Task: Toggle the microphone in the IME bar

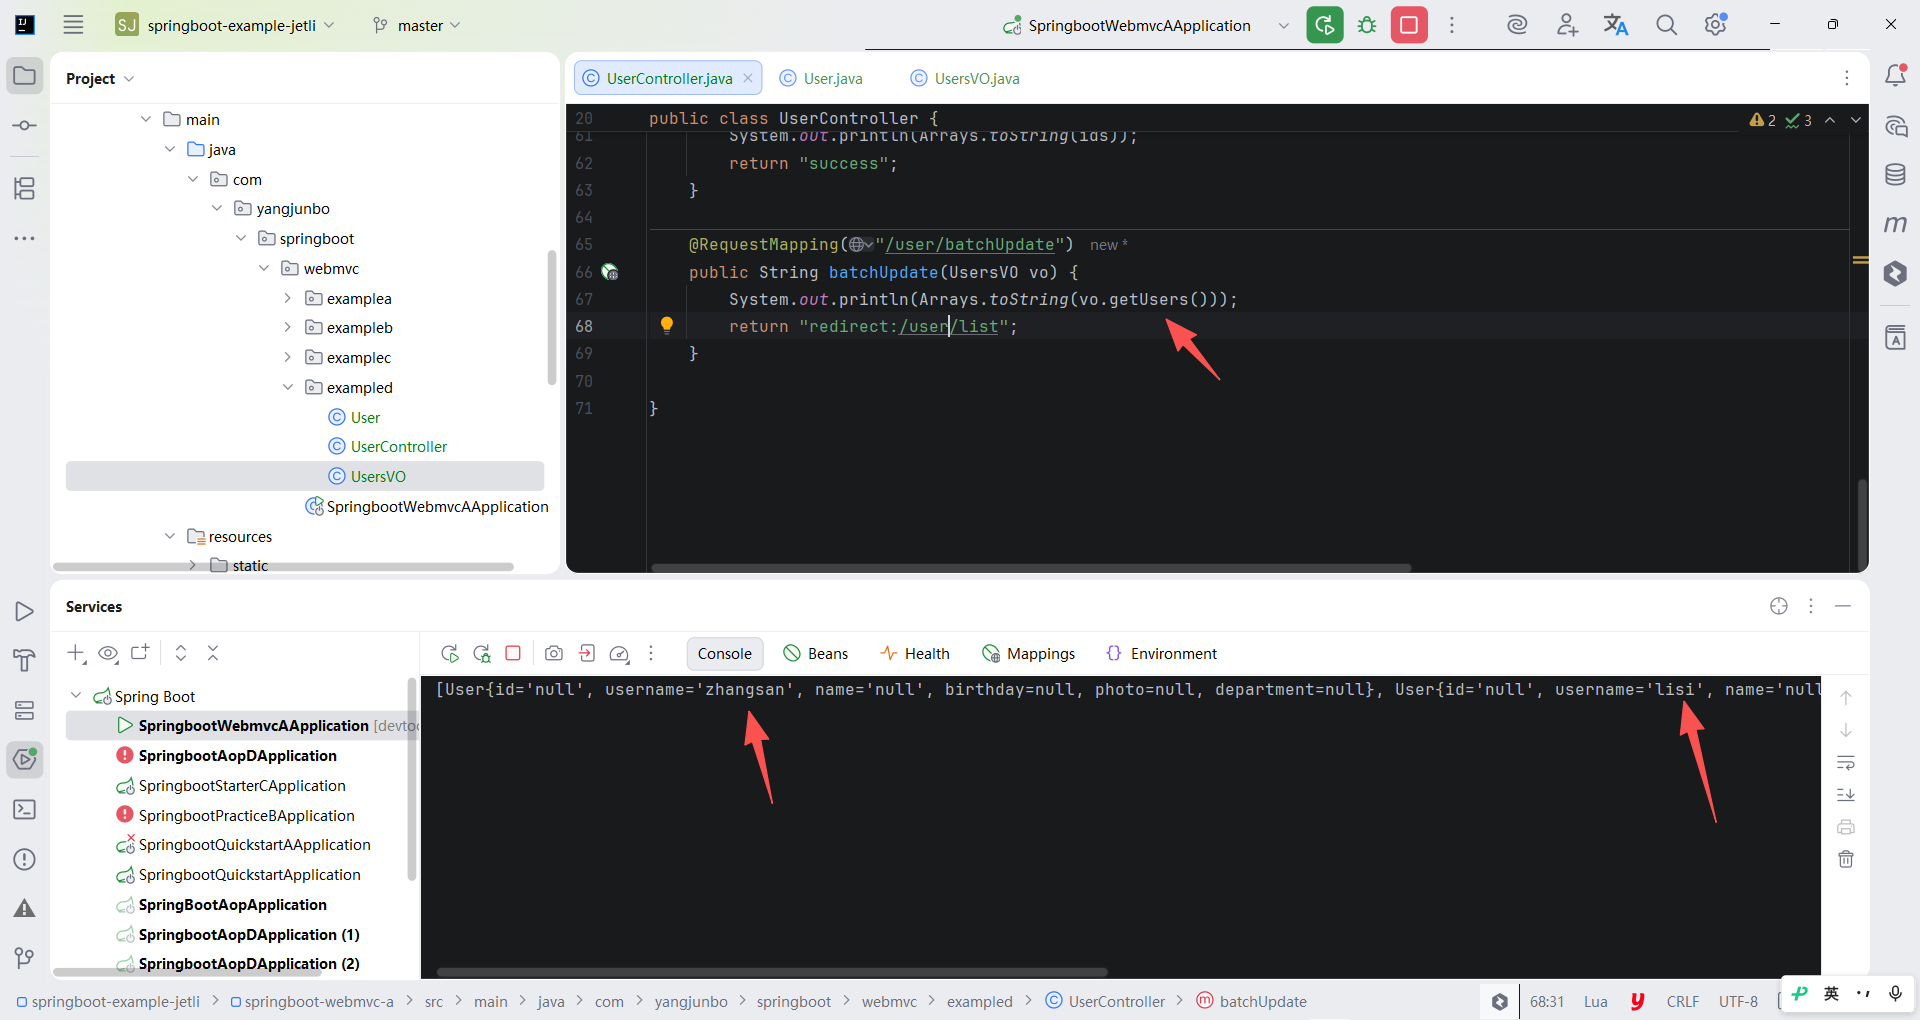Action: (1895, 993)
